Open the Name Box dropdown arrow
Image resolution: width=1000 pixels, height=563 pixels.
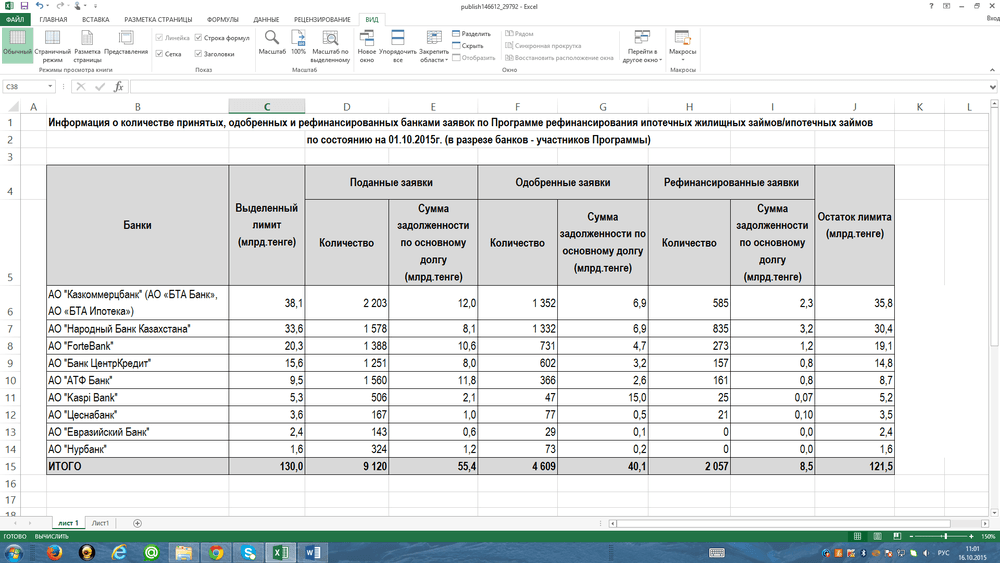(50, 87)
